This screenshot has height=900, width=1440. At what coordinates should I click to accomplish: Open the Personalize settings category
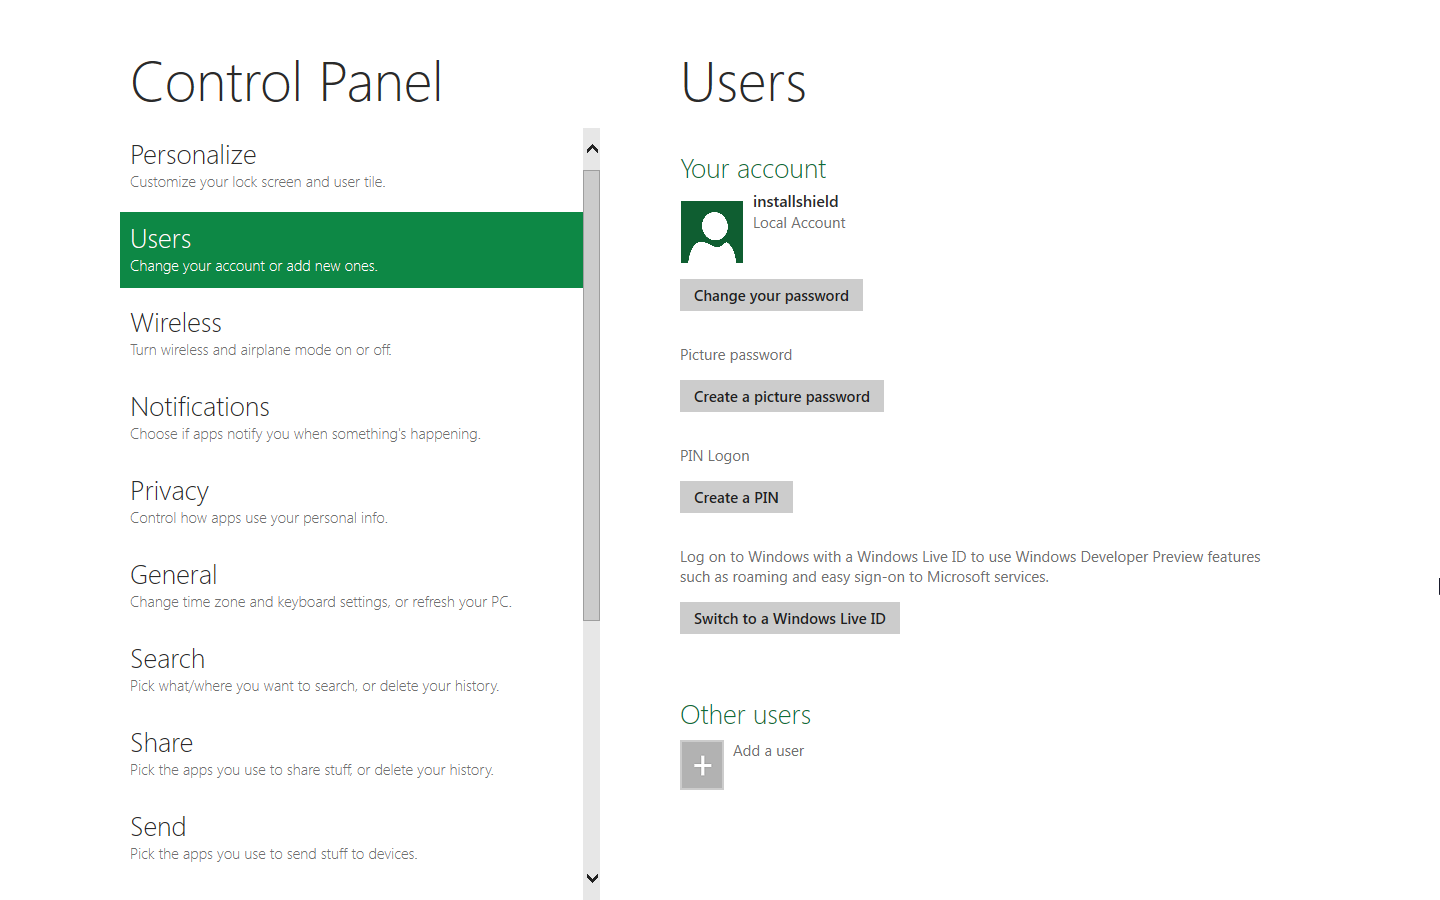pyautogui.click(x=351, y=167)
